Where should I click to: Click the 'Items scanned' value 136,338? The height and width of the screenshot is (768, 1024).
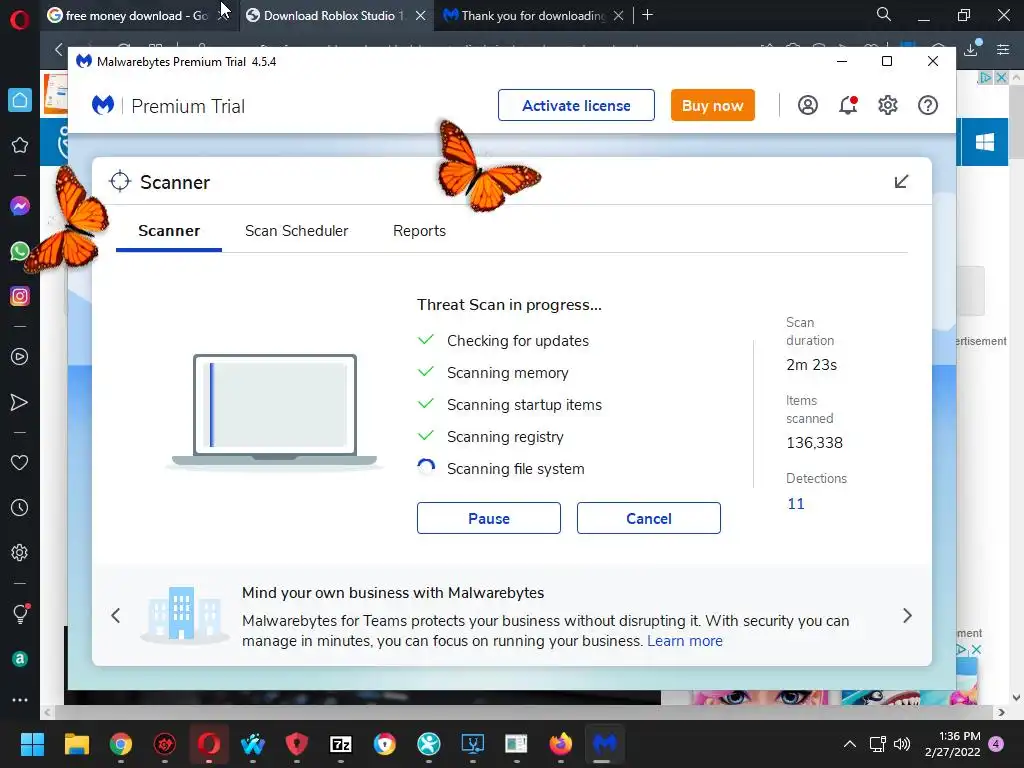click(x=814, y=443)
